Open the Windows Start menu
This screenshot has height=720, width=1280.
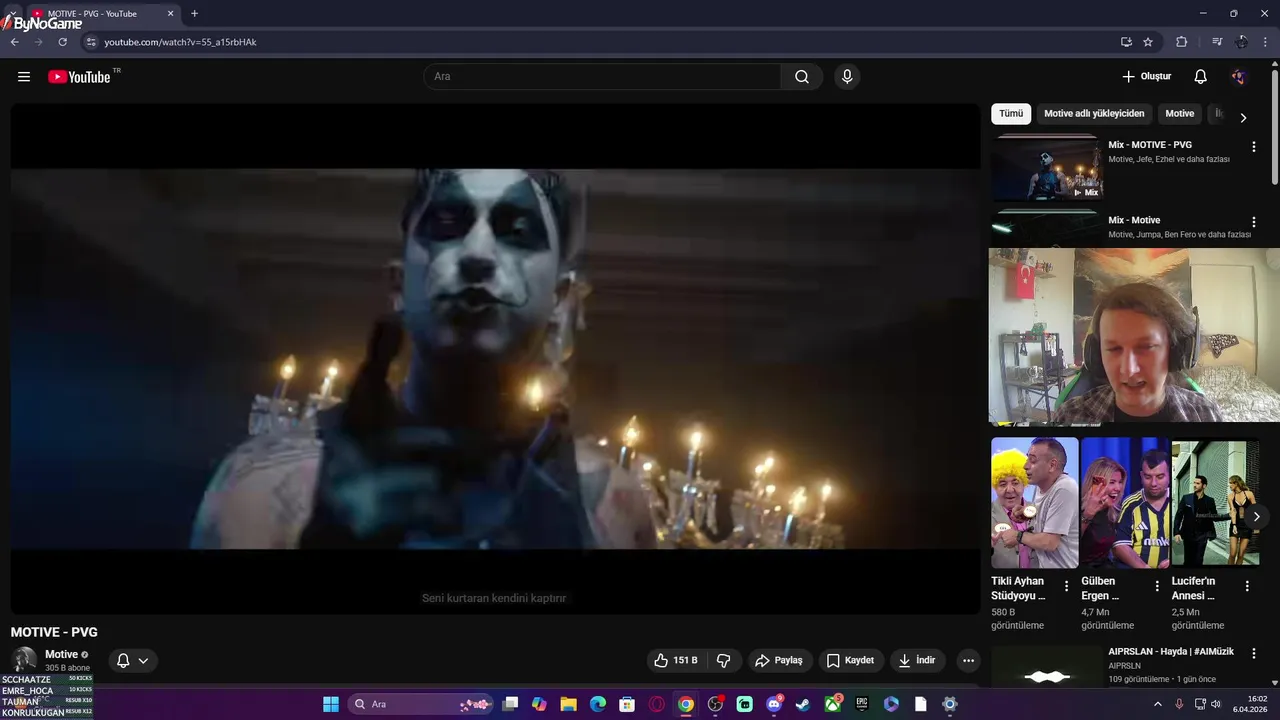pos(331,704)
